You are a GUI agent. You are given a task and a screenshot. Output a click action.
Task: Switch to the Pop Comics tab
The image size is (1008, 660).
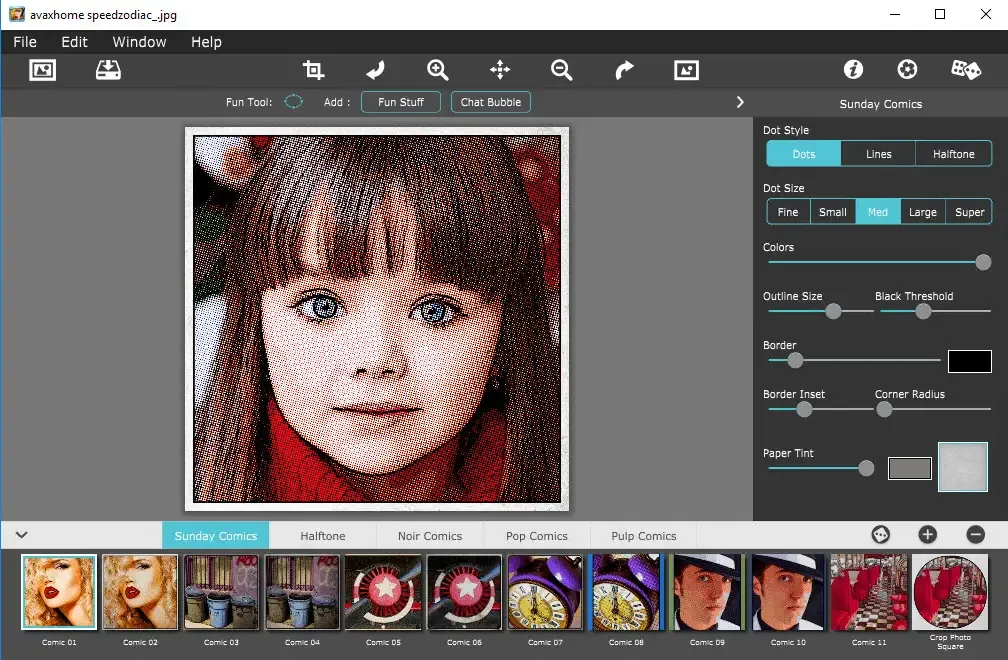point(536,536)
